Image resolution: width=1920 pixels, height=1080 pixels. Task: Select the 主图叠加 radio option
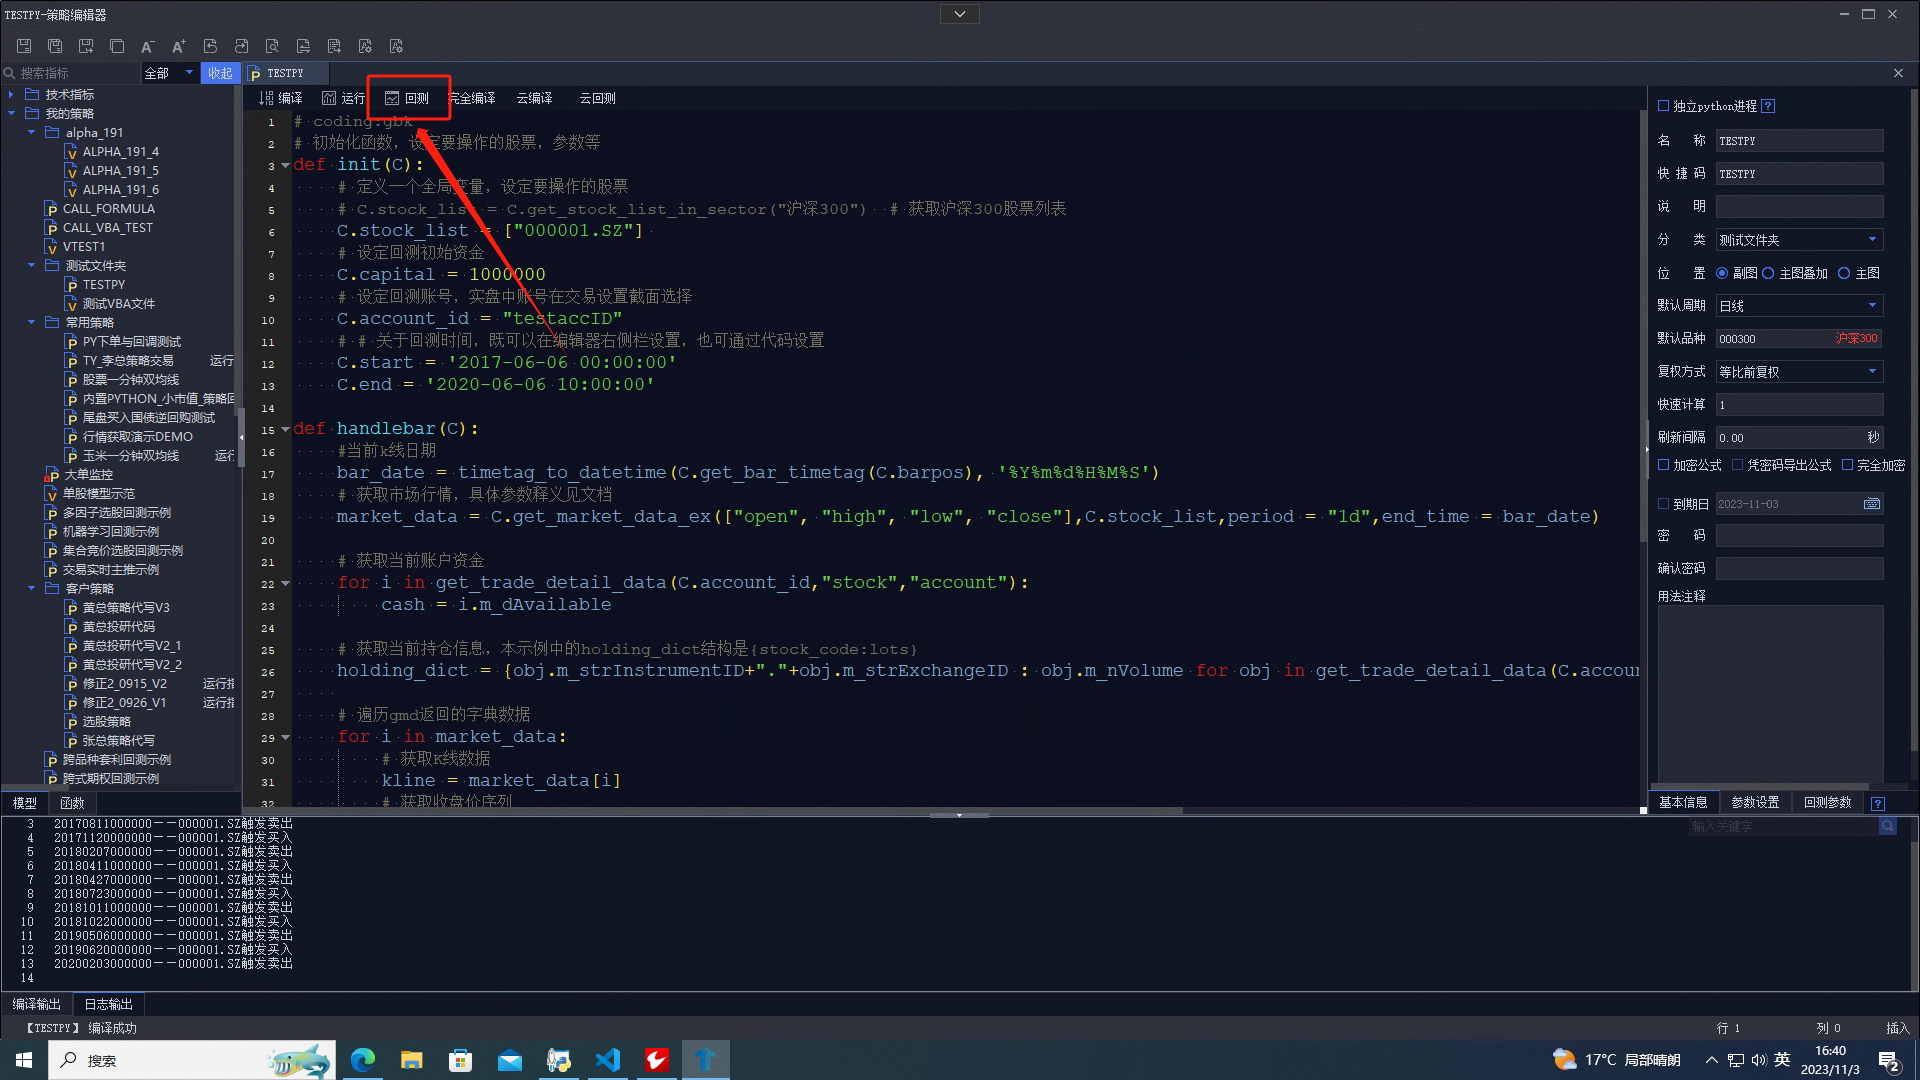click(1768, 273)
